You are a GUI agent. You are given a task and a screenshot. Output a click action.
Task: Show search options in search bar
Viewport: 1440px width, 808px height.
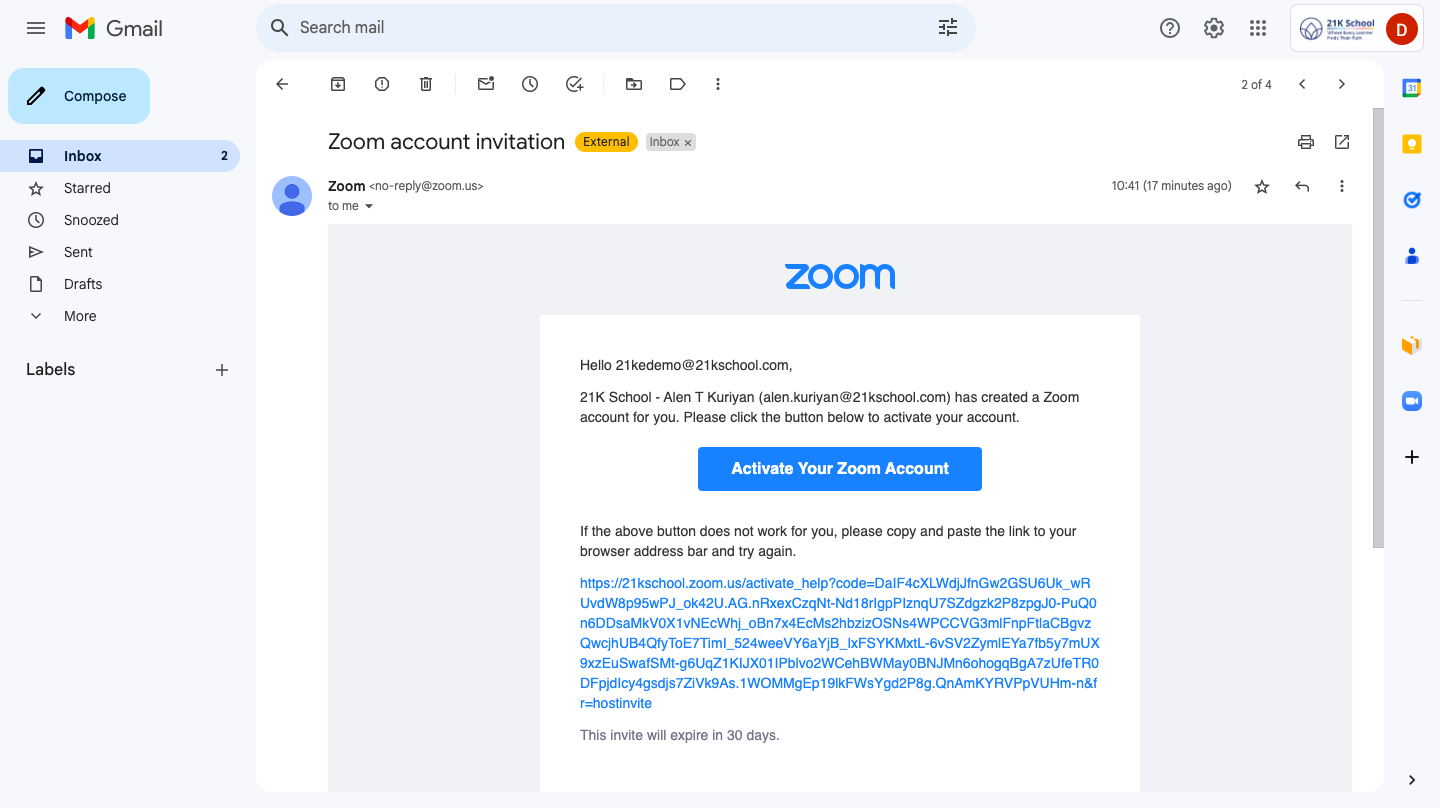[947, 28]
